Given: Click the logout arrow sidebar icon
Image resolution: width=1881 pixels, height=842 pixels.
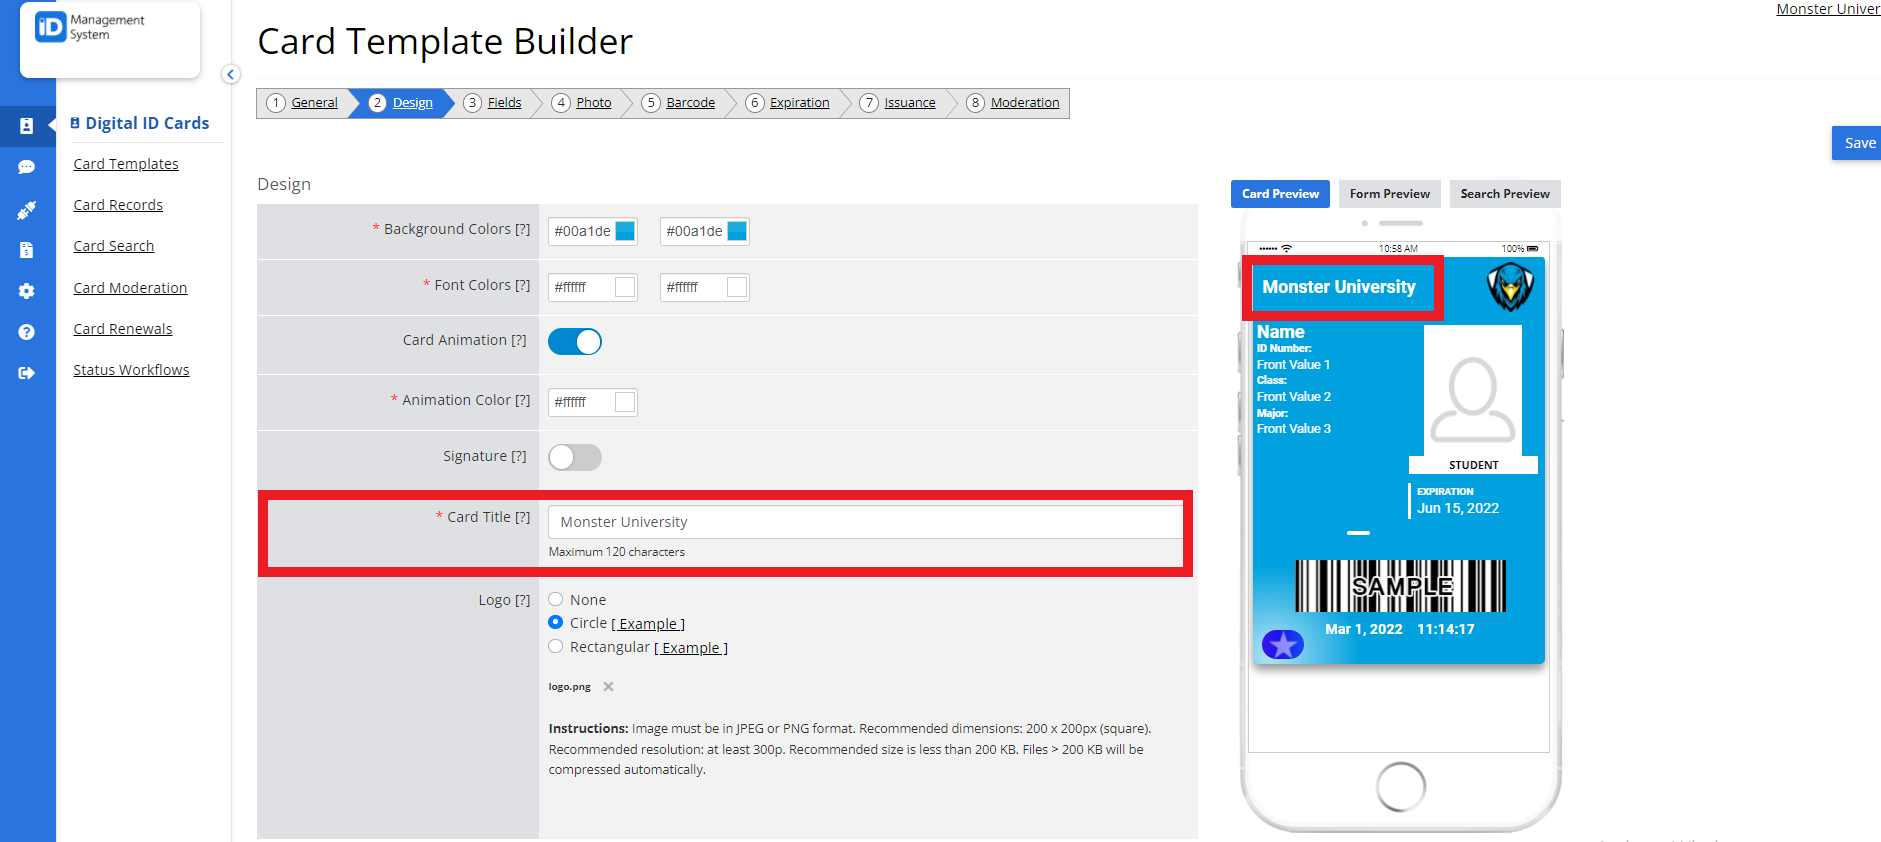Looking at the screenshot, I should [27, 373].
